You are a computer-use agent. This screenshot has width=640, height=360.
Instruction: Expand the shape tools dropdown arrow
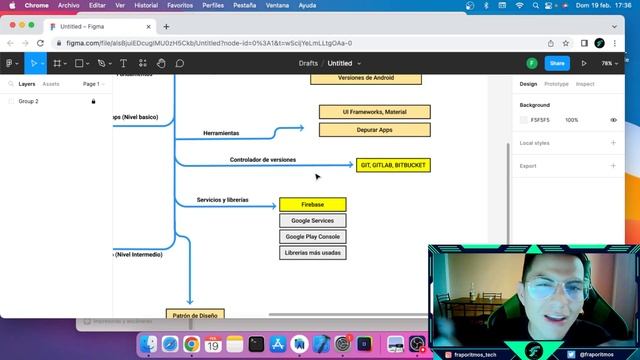click(88, 64)
